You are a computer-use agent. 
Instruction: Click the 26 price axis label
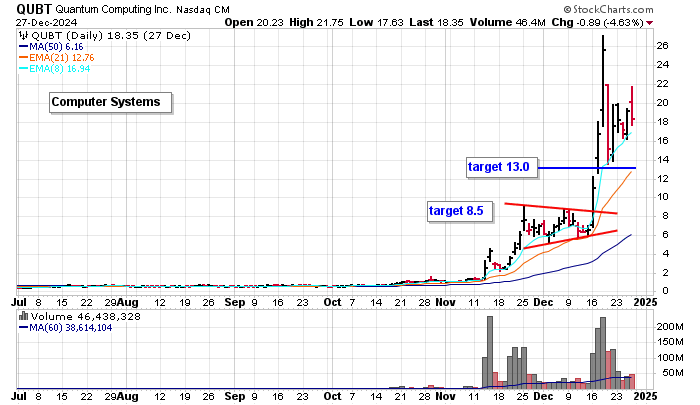tap(662, 46)
